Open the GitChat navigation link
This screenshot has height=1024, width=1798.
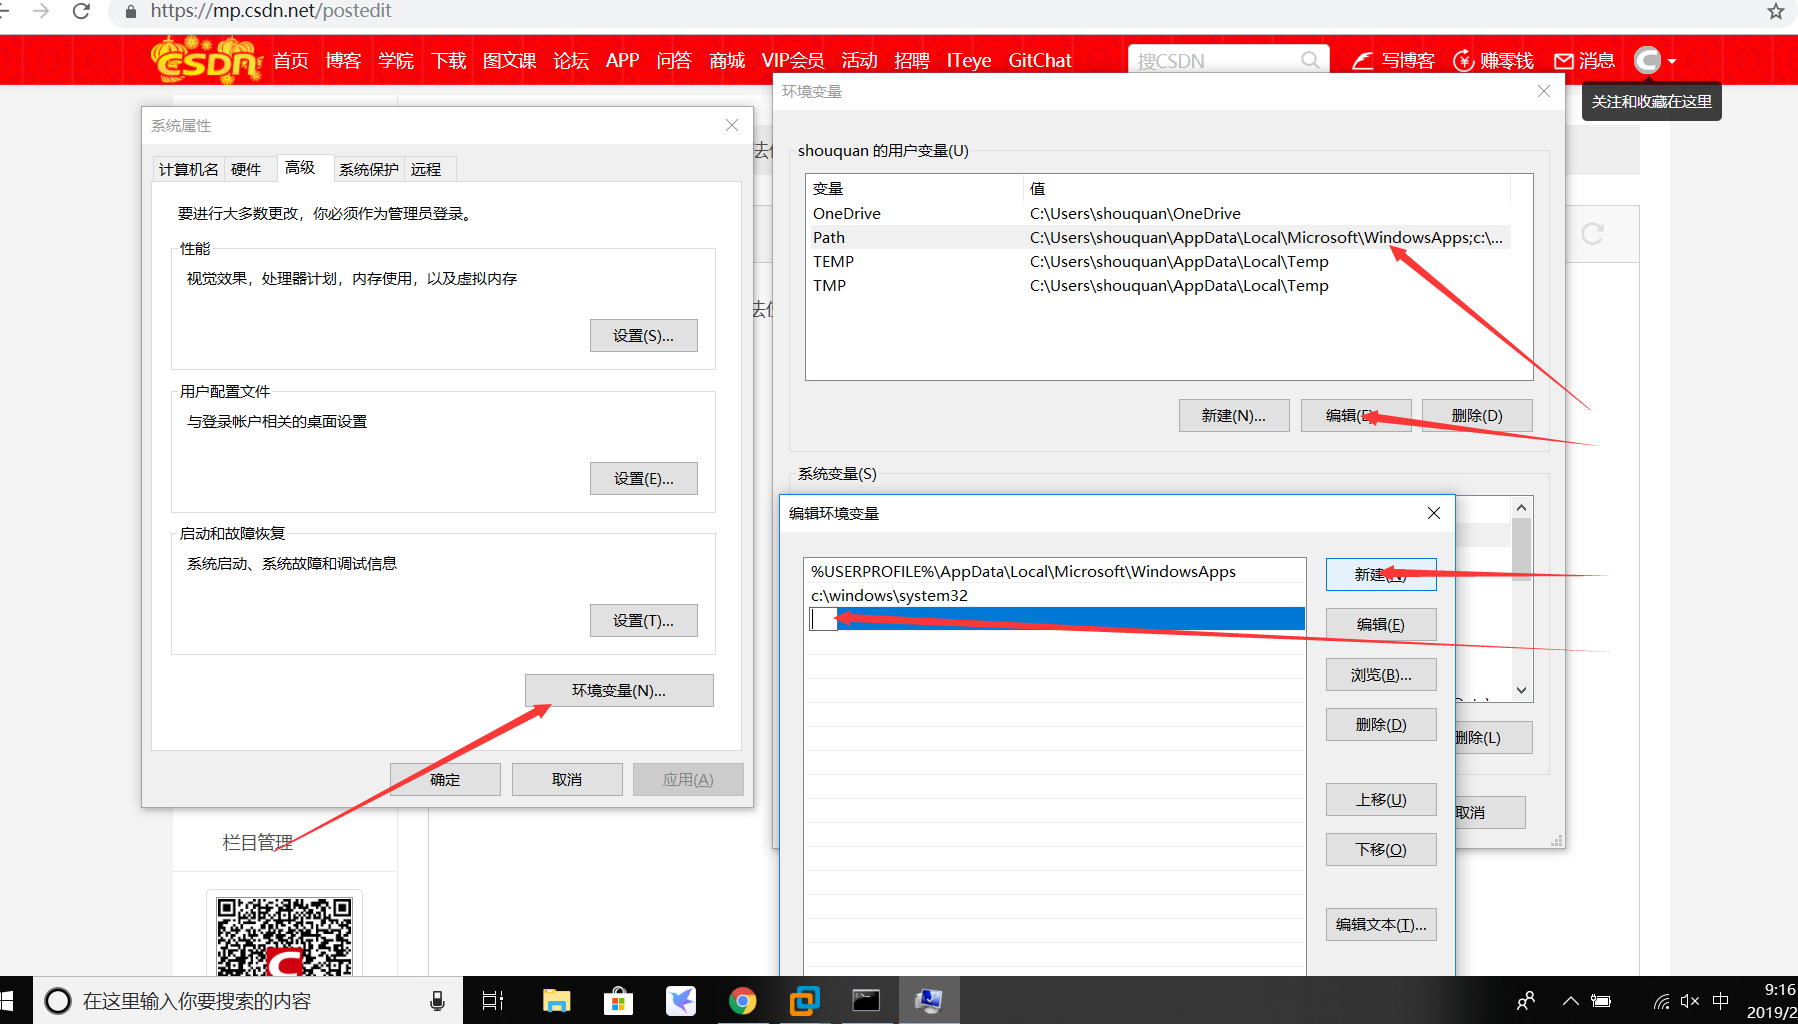1039,60
